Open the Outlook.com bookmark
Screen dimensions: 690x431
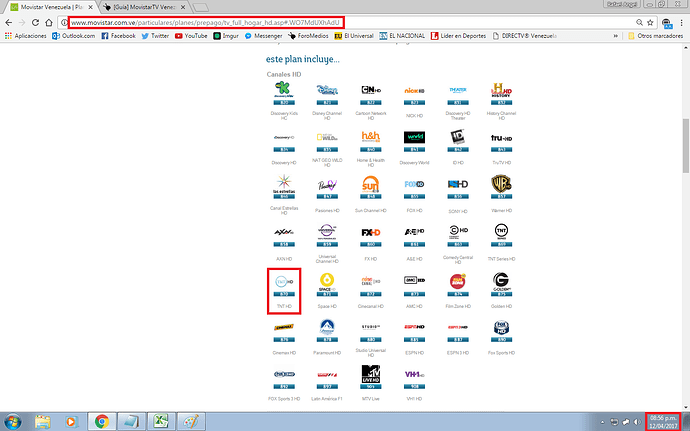click(73, 36)
